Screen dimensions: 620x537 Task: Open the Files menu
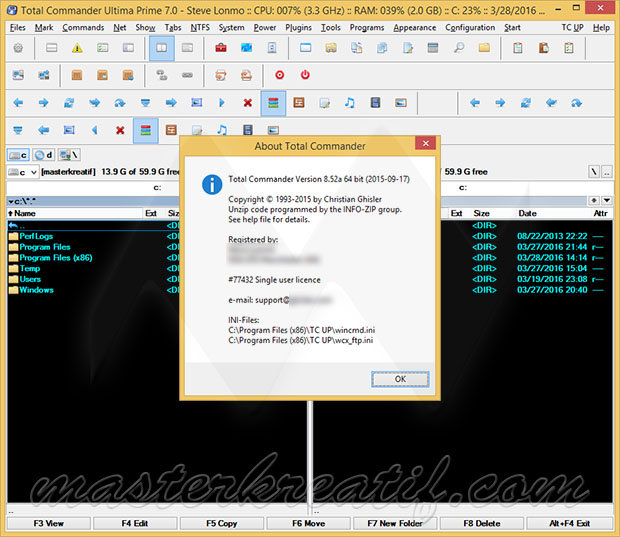point(17,27)
